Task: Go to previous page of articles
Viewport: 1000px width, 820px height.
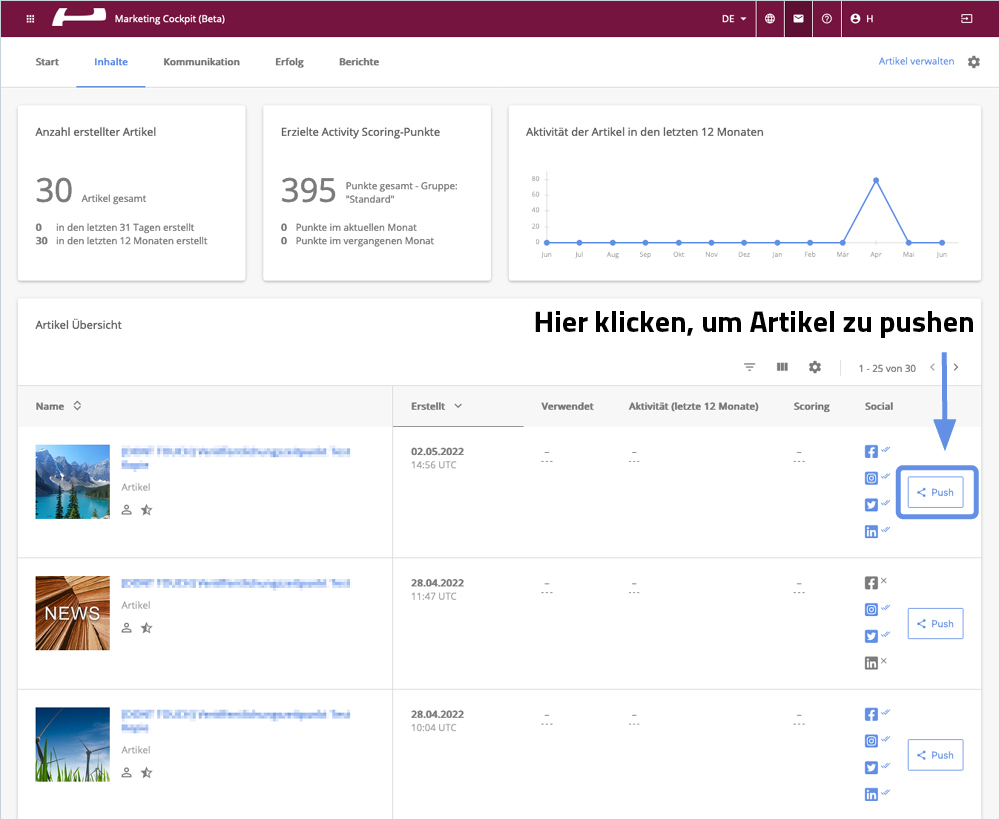Action: click(x=932, y=367)
